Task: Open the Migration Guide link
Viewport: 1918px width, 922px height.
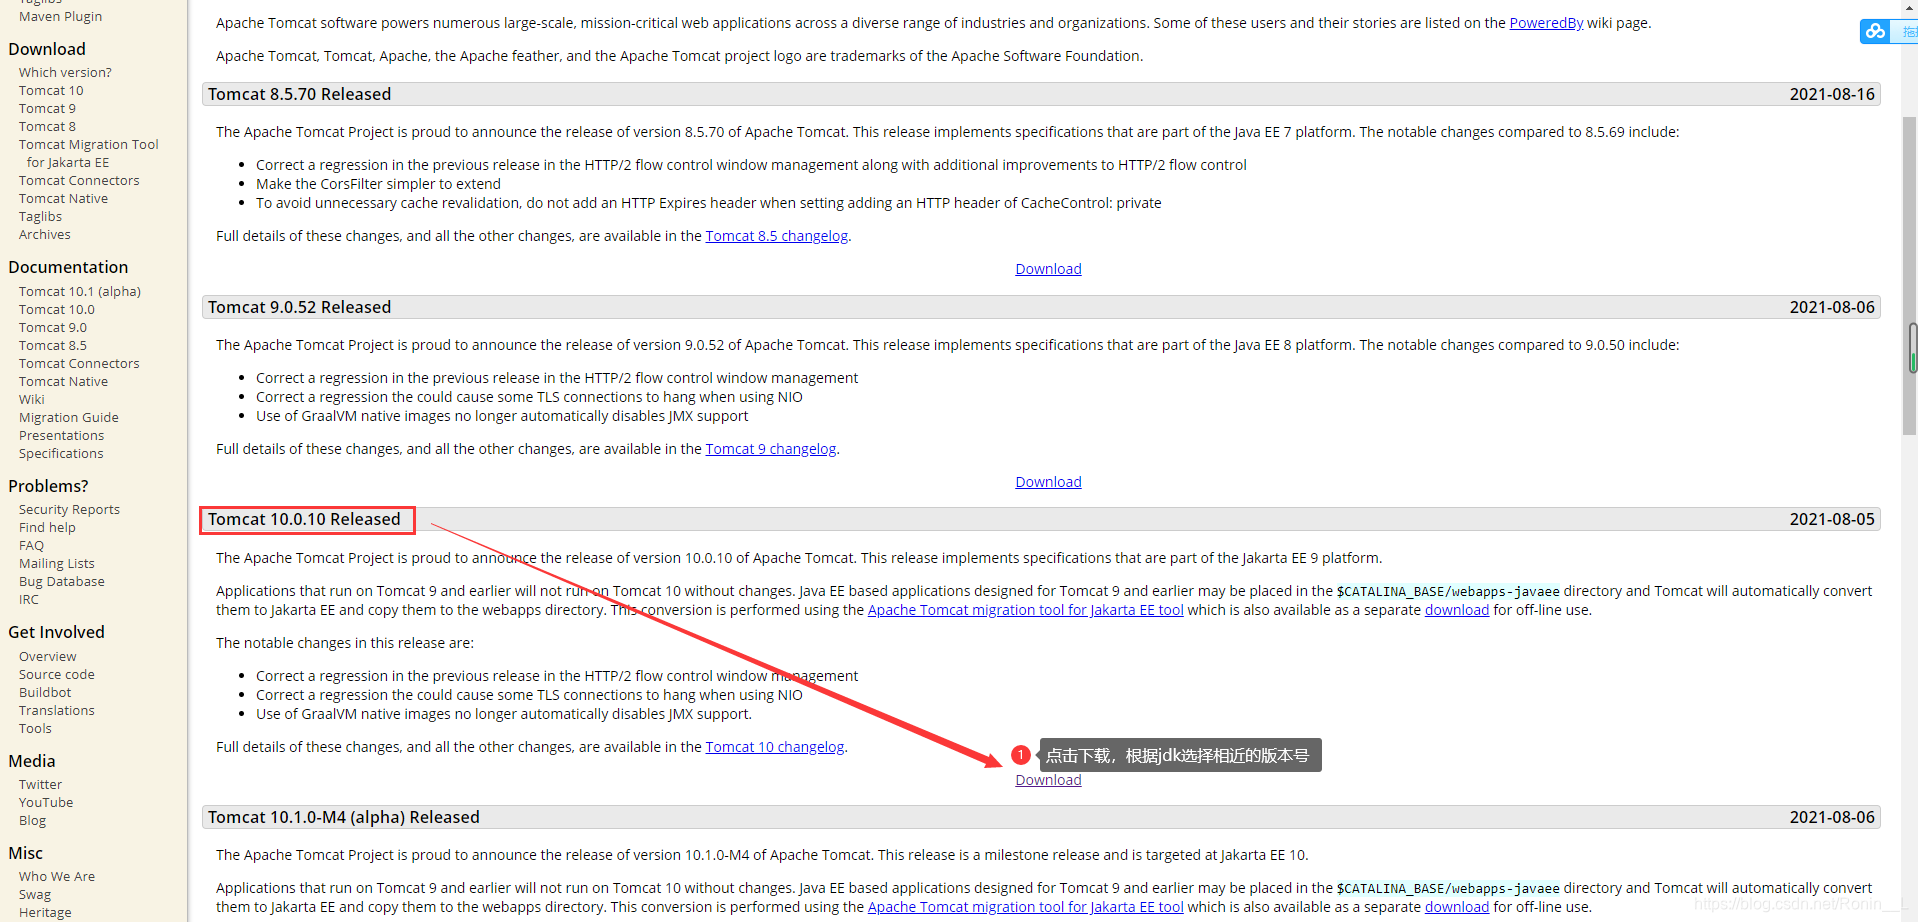Action: pyautogui.click(x=69, y=417)
